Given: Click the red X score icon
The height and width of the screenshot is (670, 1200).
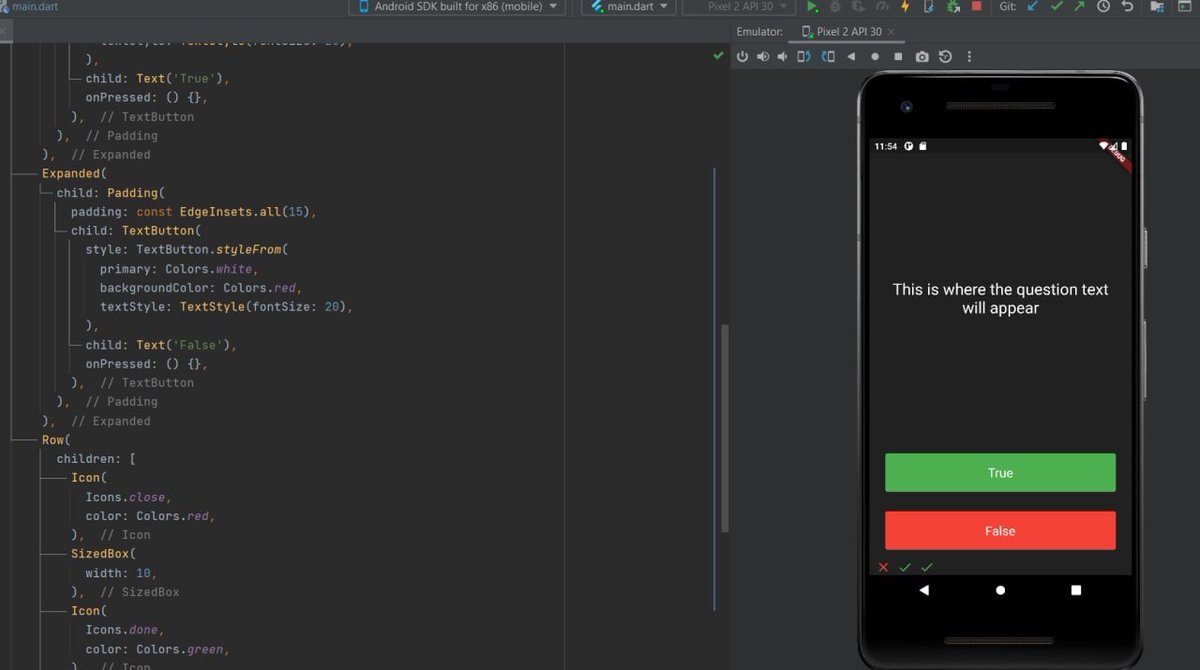Looking at the screenshot, I should coord(883,567).
